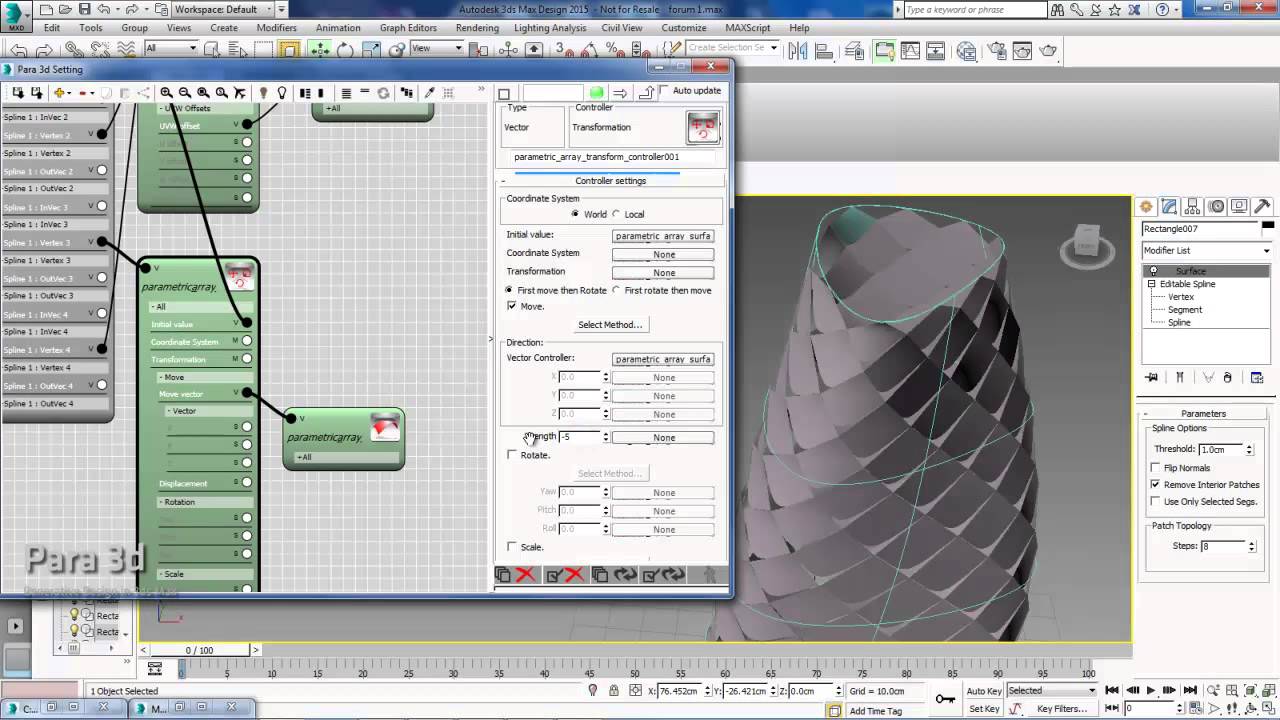The image size is (1280, 720).
Task: Click the light bulb icon in Para 3d toolbar
Action: pyautogui.click(x=282, y=93)
